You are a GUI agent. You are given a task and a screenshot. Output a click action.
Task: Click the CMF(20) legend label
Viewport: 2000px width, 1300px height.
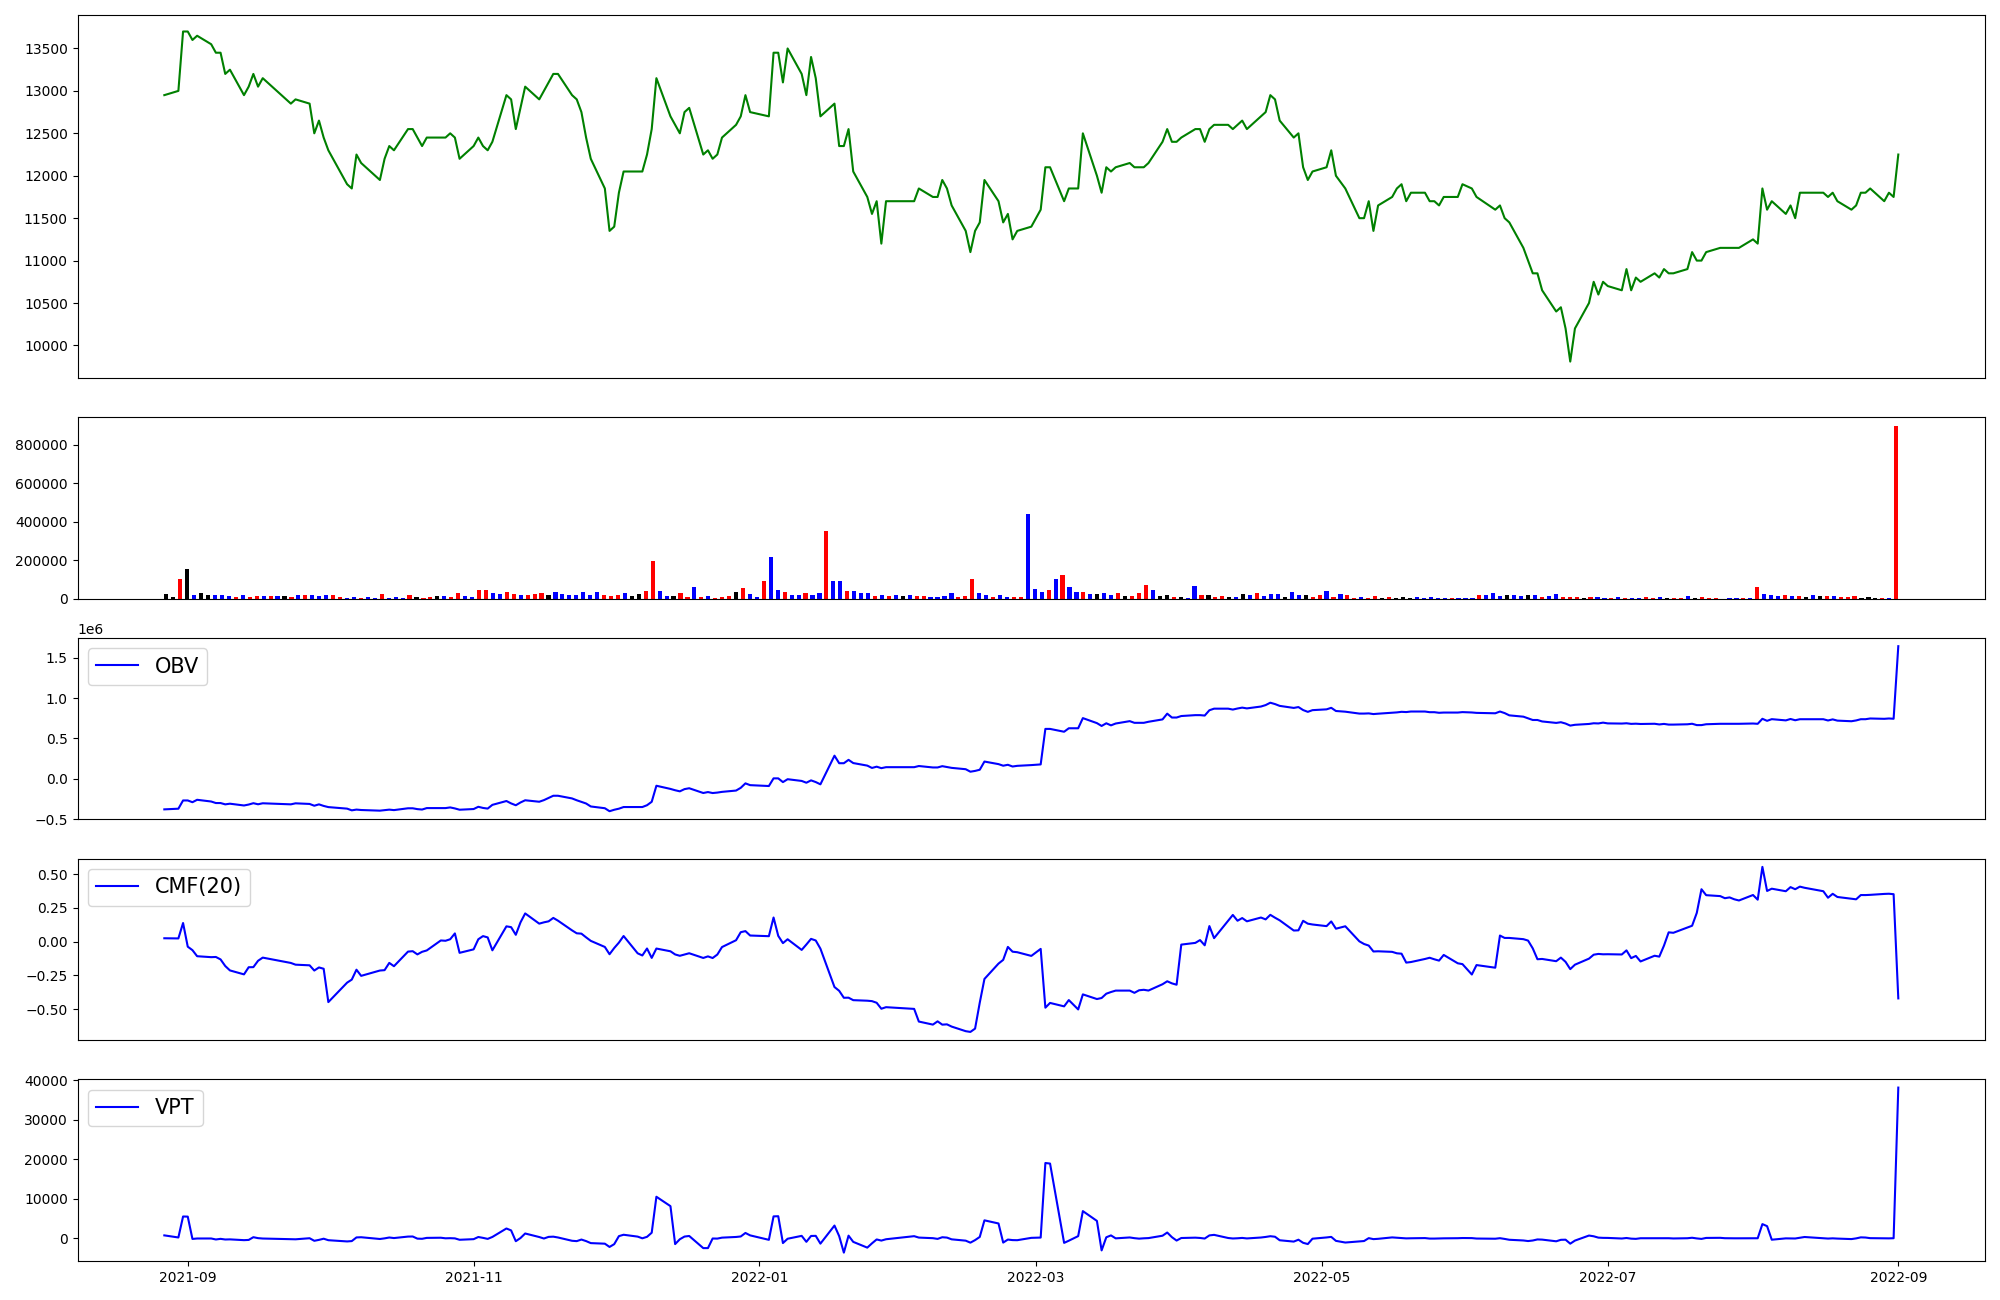click(x=197, y=886)
